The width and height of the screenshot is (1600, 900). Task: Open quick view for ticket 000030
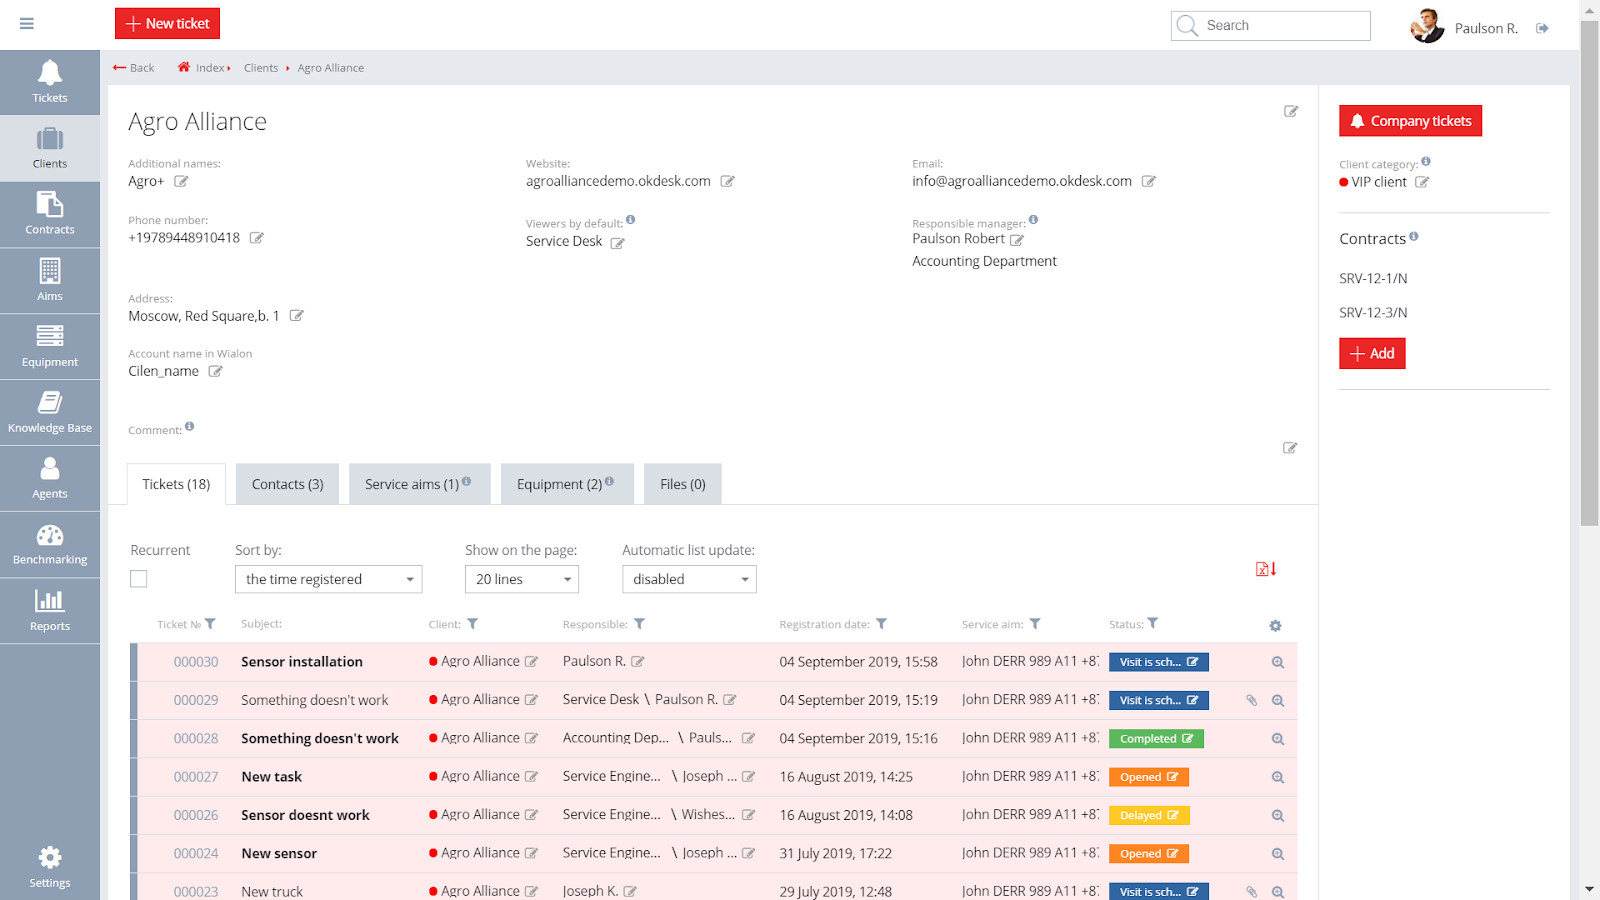coord(1277,661)
